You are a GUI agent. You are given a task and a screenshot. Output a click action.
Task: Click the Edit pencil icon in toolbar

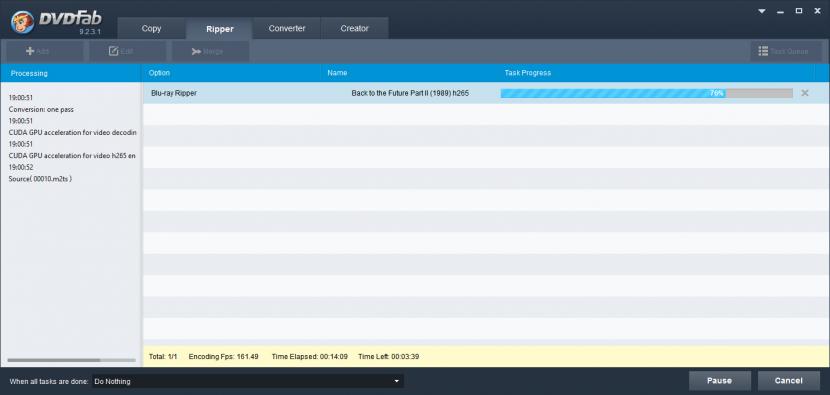pos(113,51)
